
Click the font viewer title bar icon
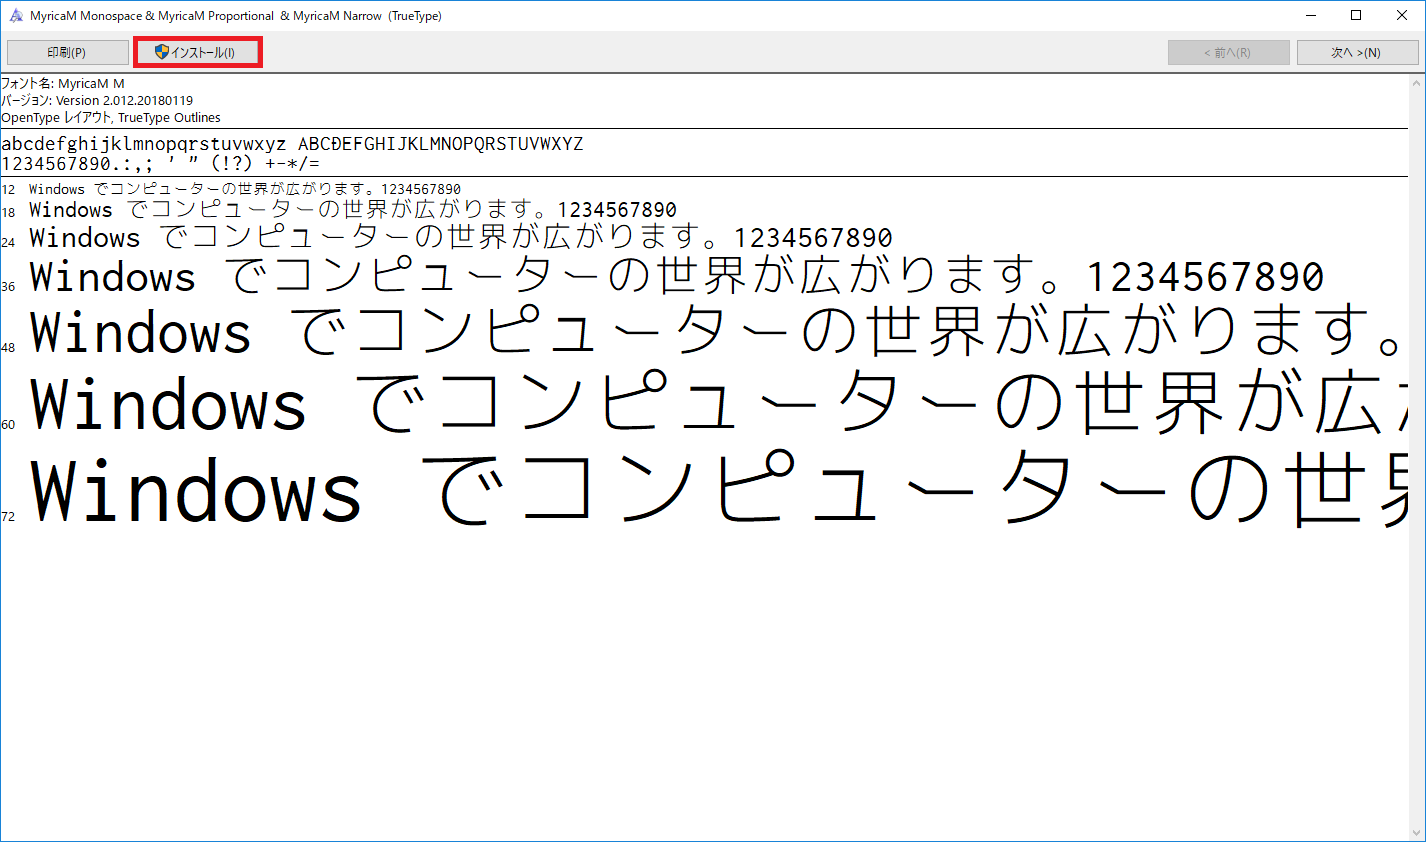click(x=16, y=15)
